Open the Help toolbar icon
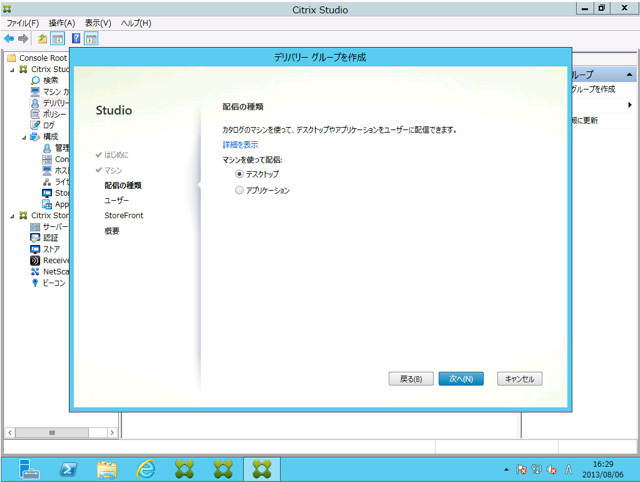The height and width of the screenshot is (482, 640). [76, 38]
